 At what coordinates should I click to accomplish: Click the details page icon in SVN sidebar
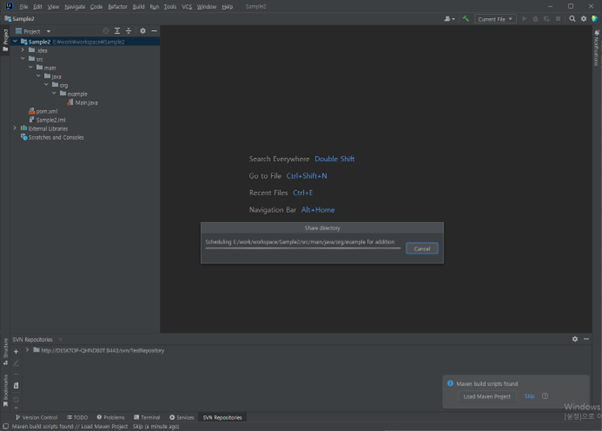point(16,385)
